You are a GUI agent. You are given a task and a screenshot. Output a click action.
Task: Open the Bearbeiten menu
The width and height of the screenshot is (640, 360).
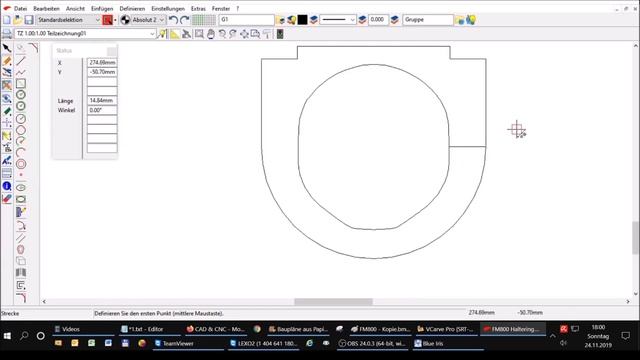pyautogui.click(x=46, y=9)
